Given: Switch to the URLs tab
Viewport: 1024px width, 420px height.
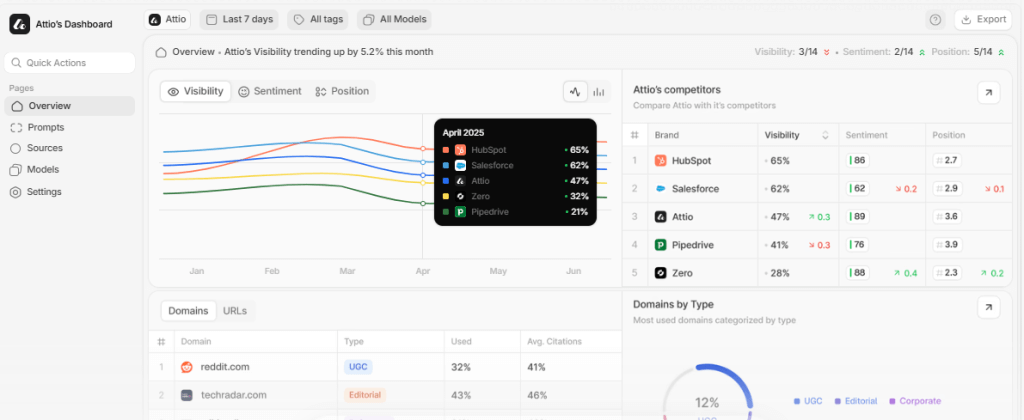Looking at the screenshot, I should click(x=234, y=311).
